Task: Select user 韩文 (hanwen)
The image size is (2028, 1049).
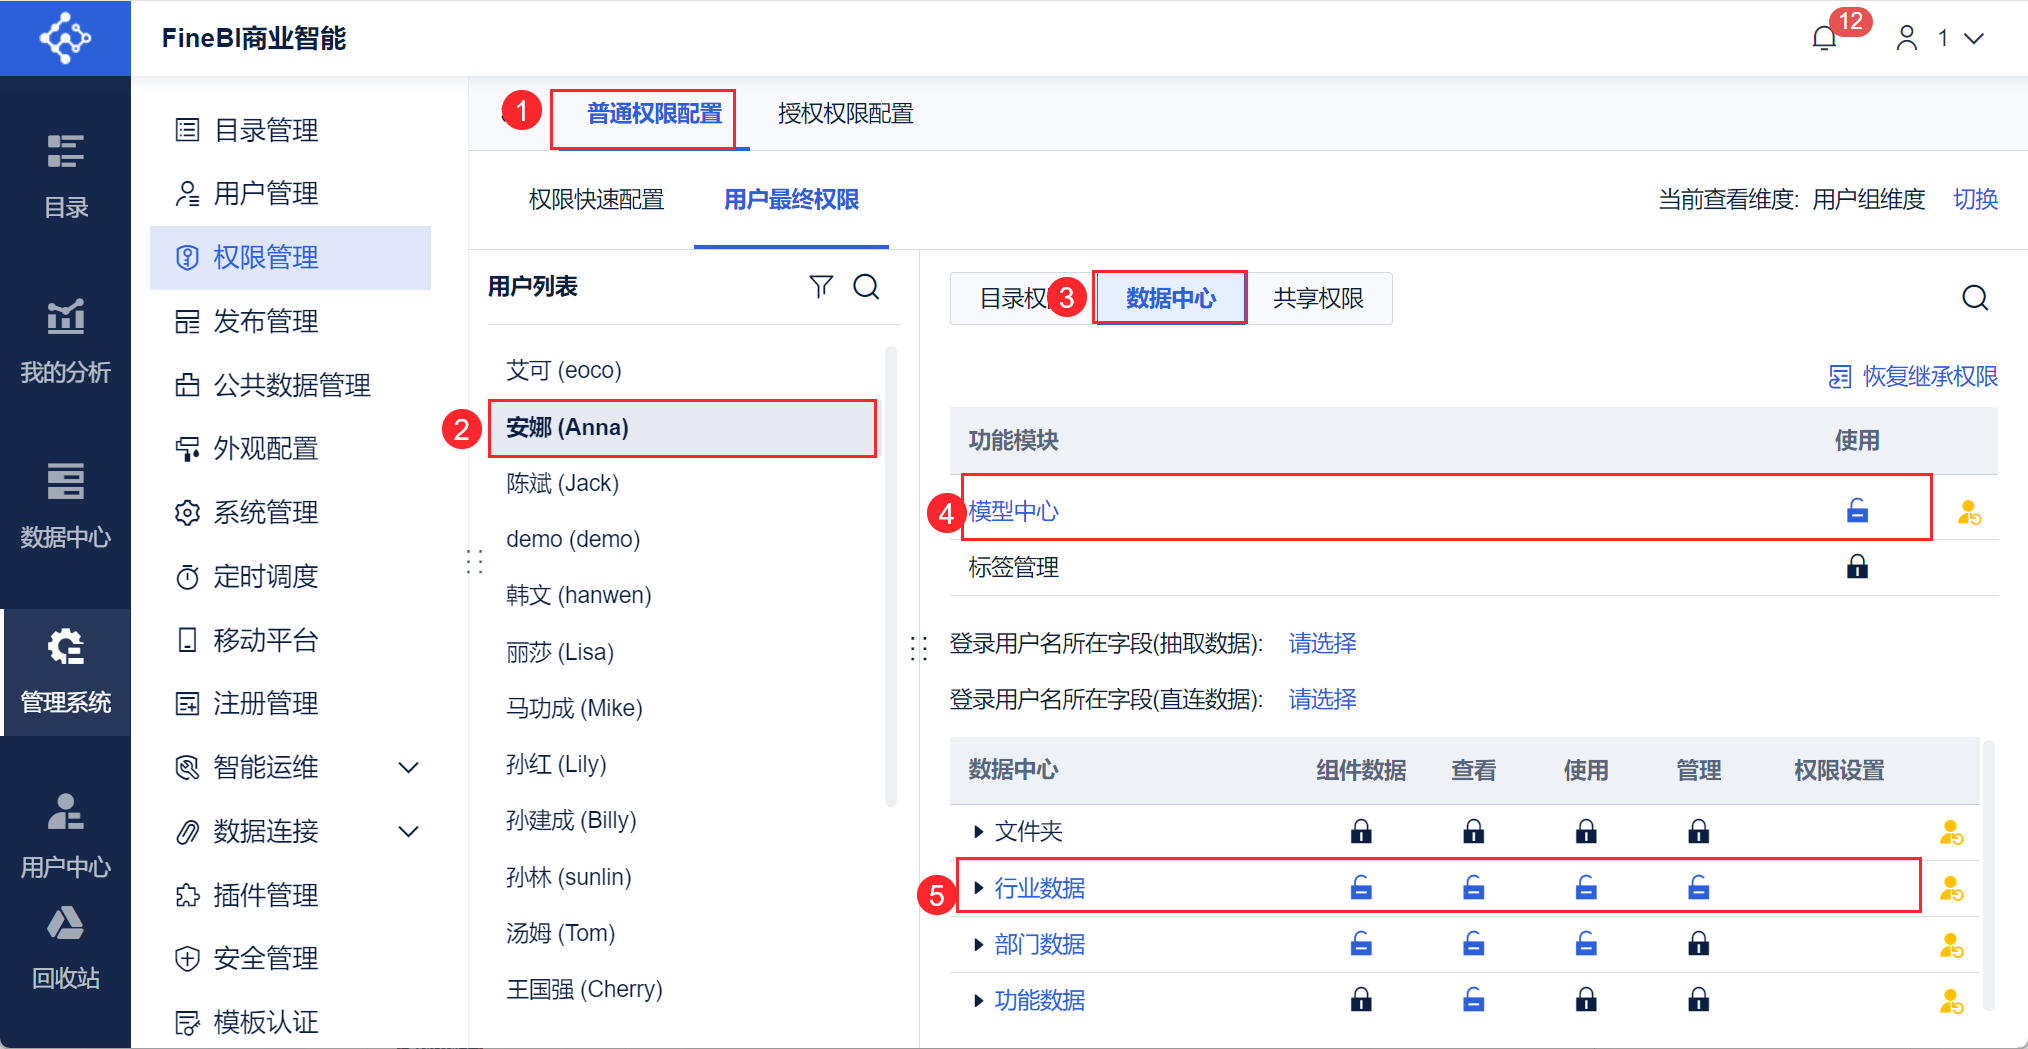Action: [682, 596]
